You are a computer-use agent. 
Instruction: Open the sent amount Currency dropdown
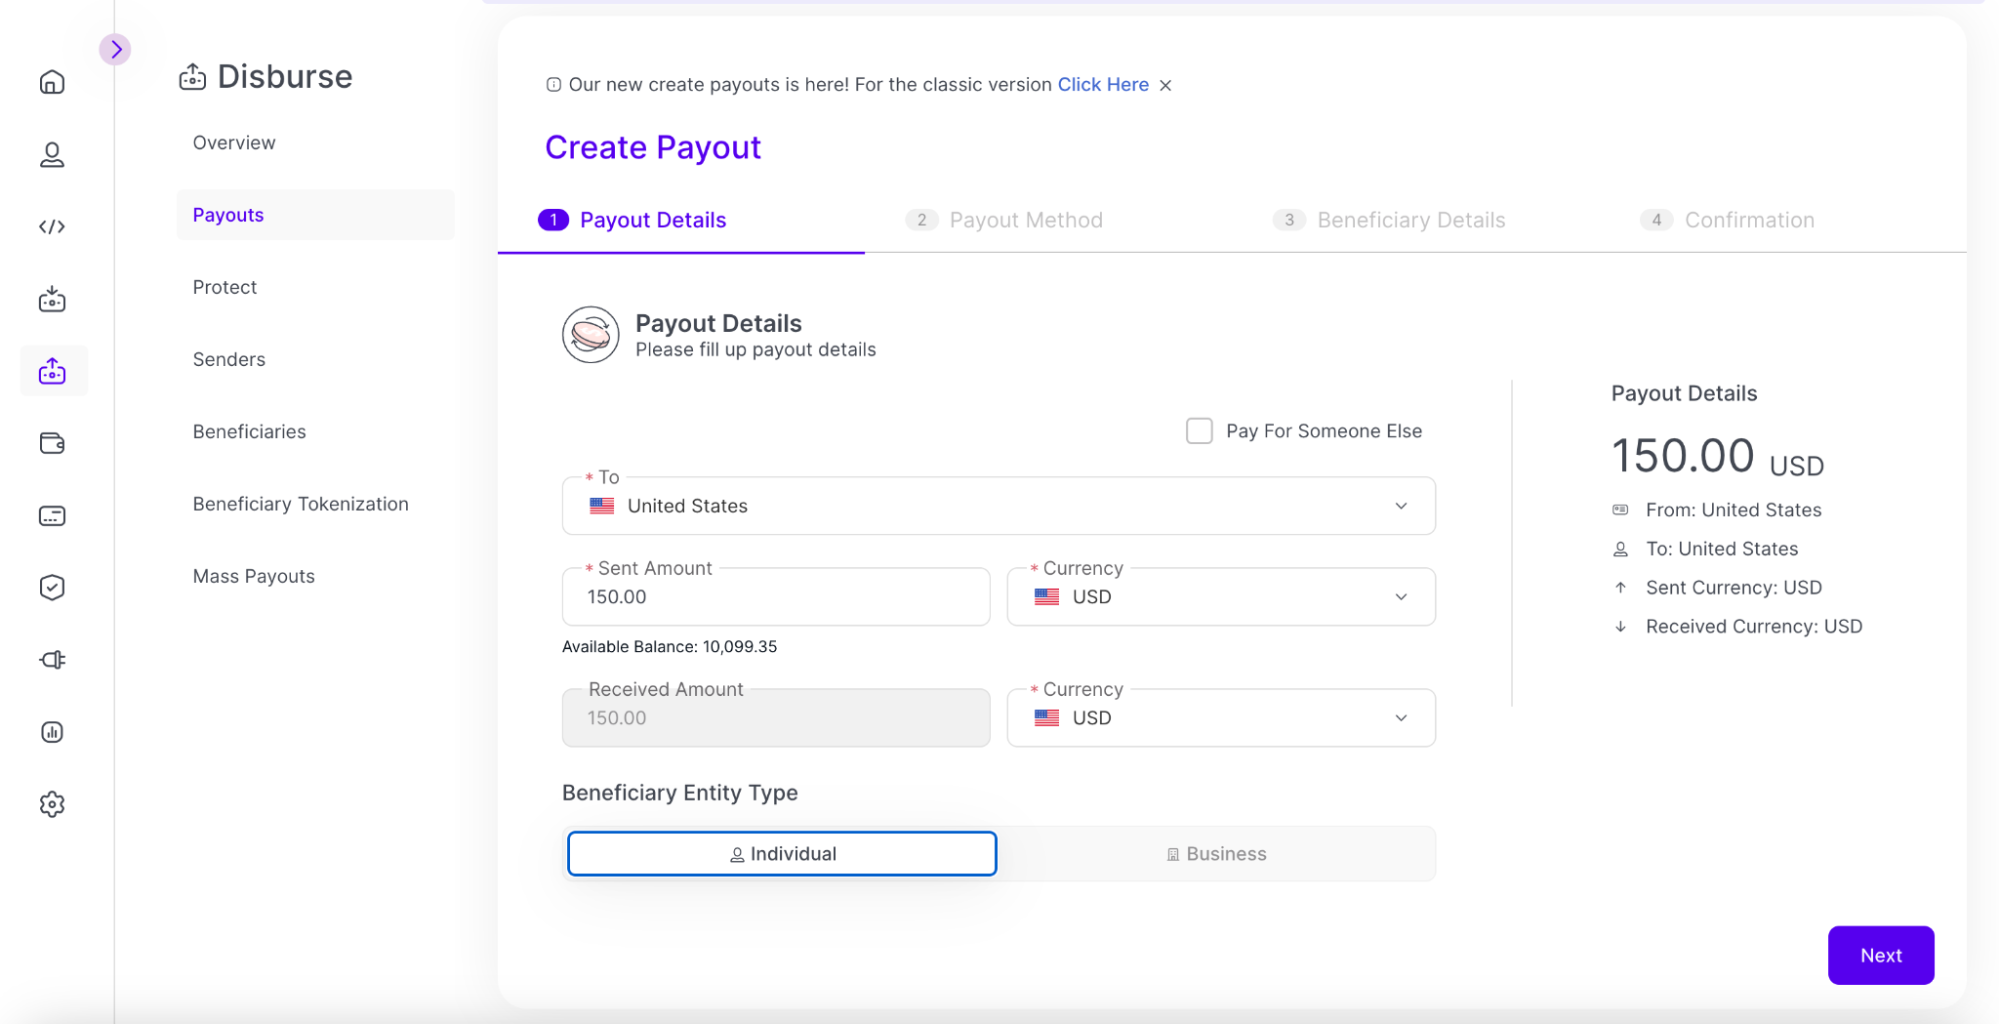[x=1220, y=597]
